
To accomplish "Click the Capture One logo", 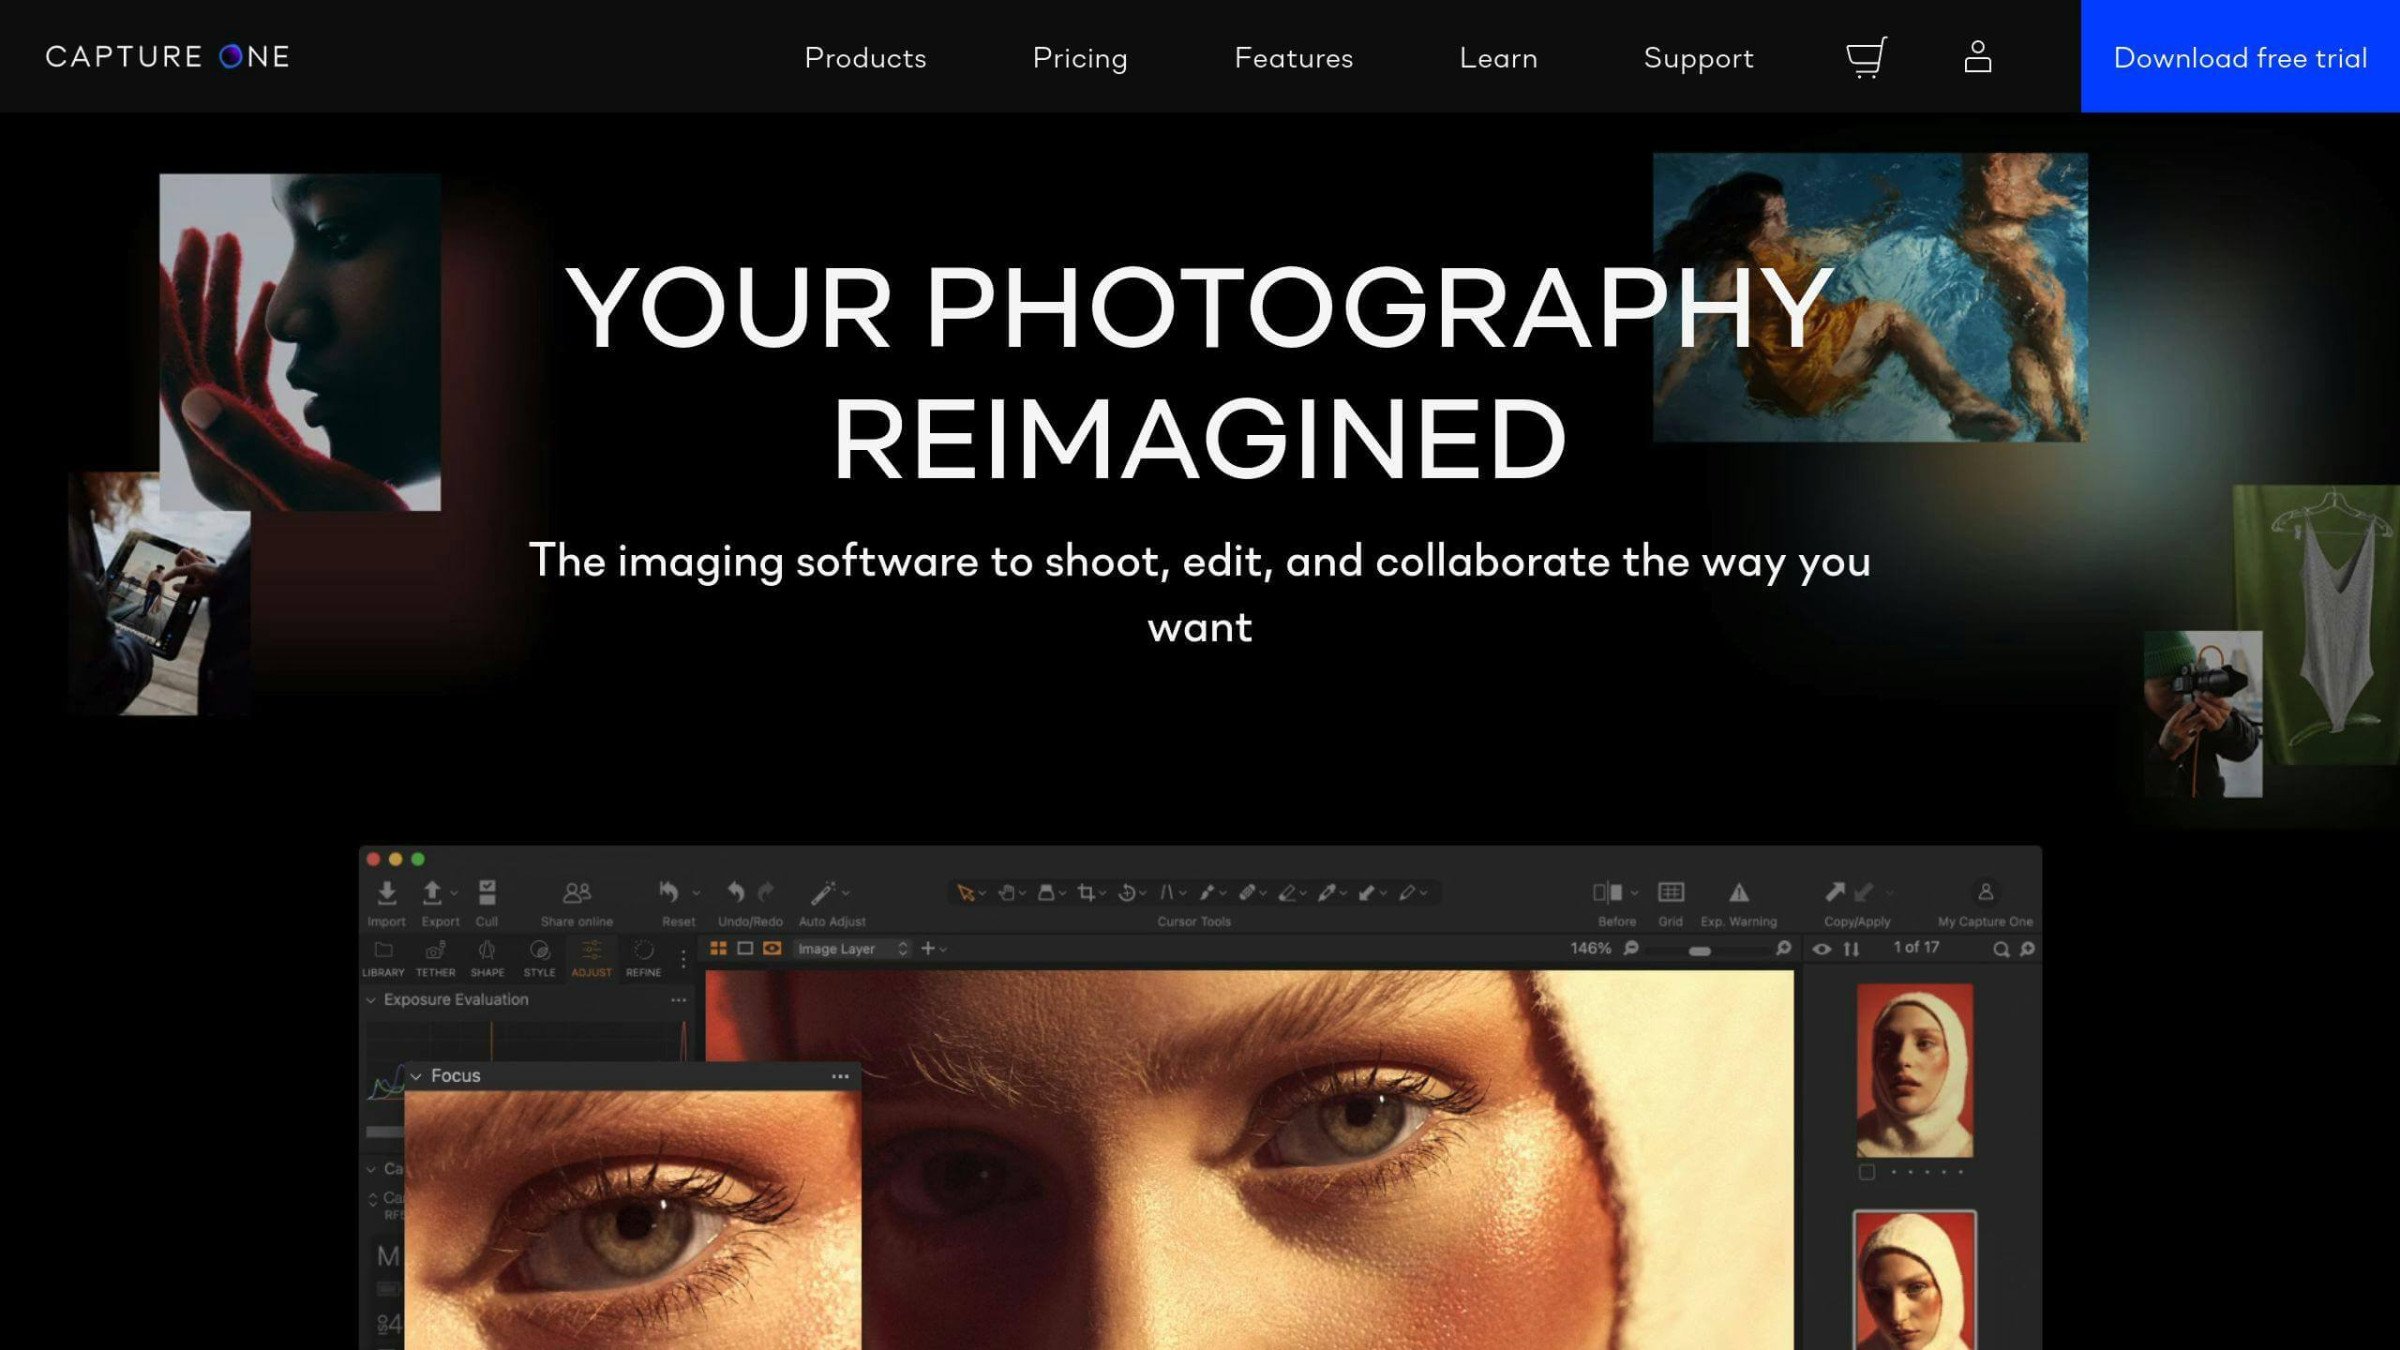I will click(x=167, y=57).
